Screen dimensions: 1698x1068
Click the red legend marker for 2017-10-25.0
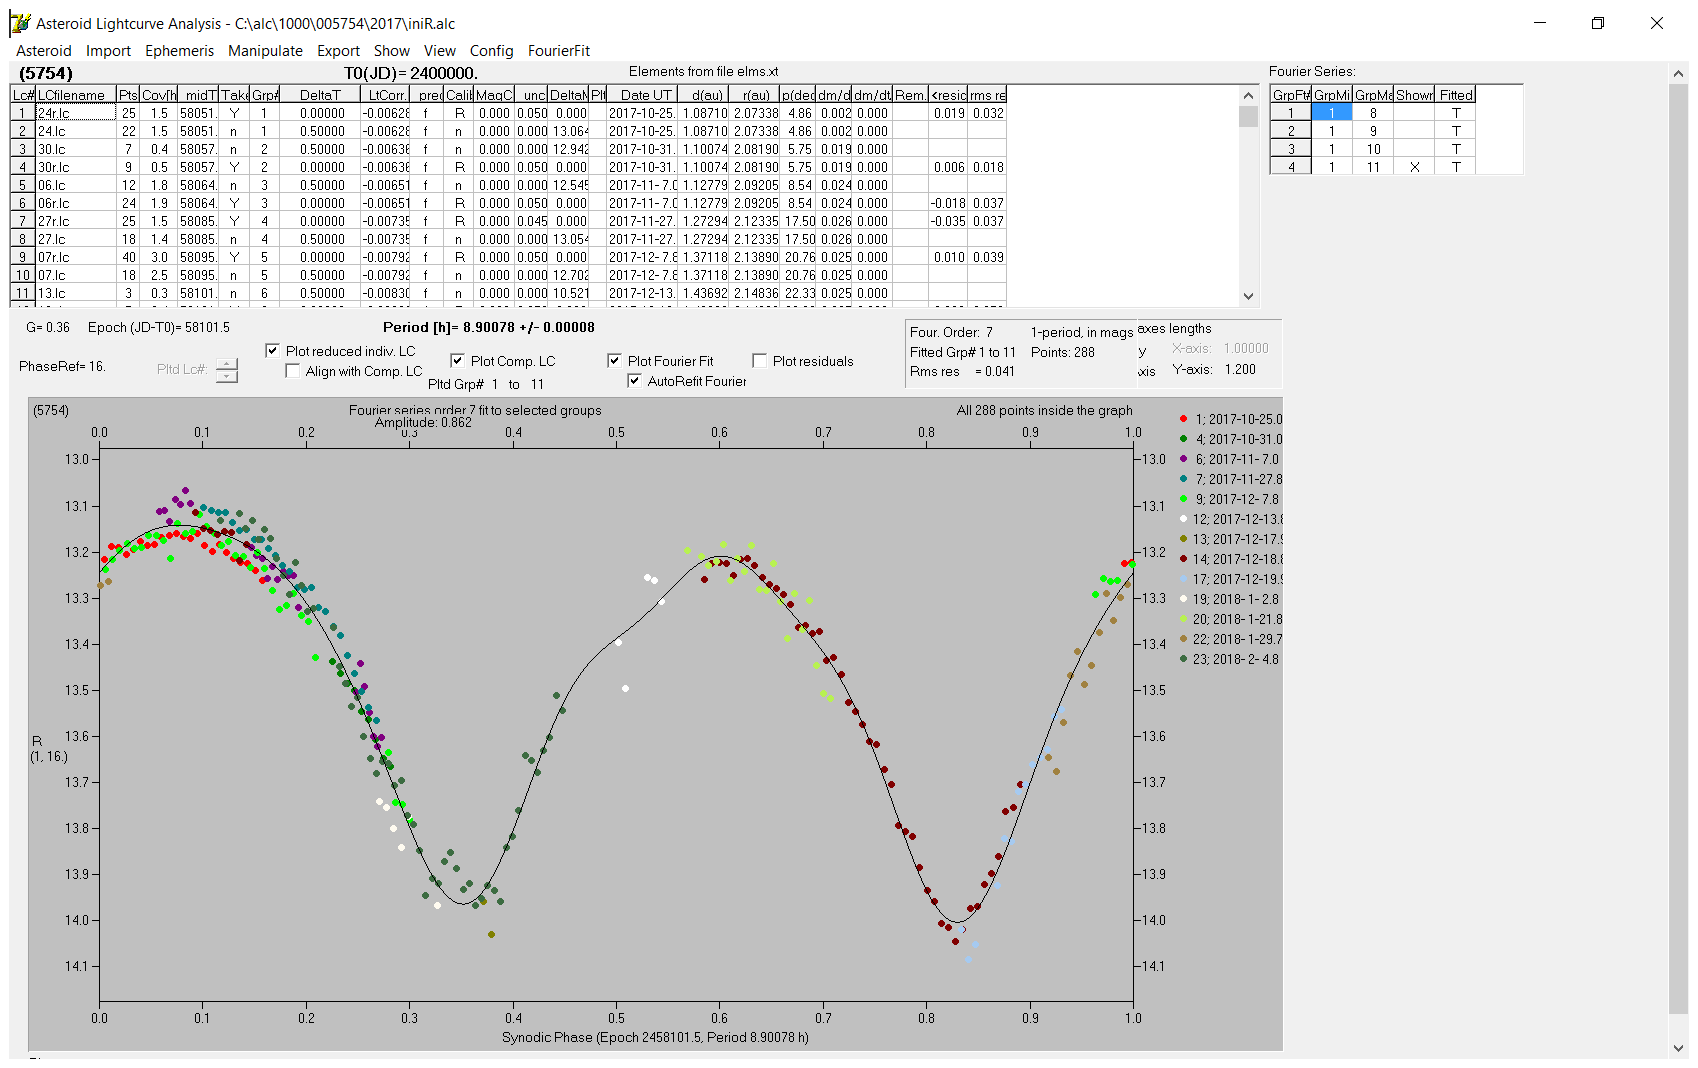tap(1183, 419)
